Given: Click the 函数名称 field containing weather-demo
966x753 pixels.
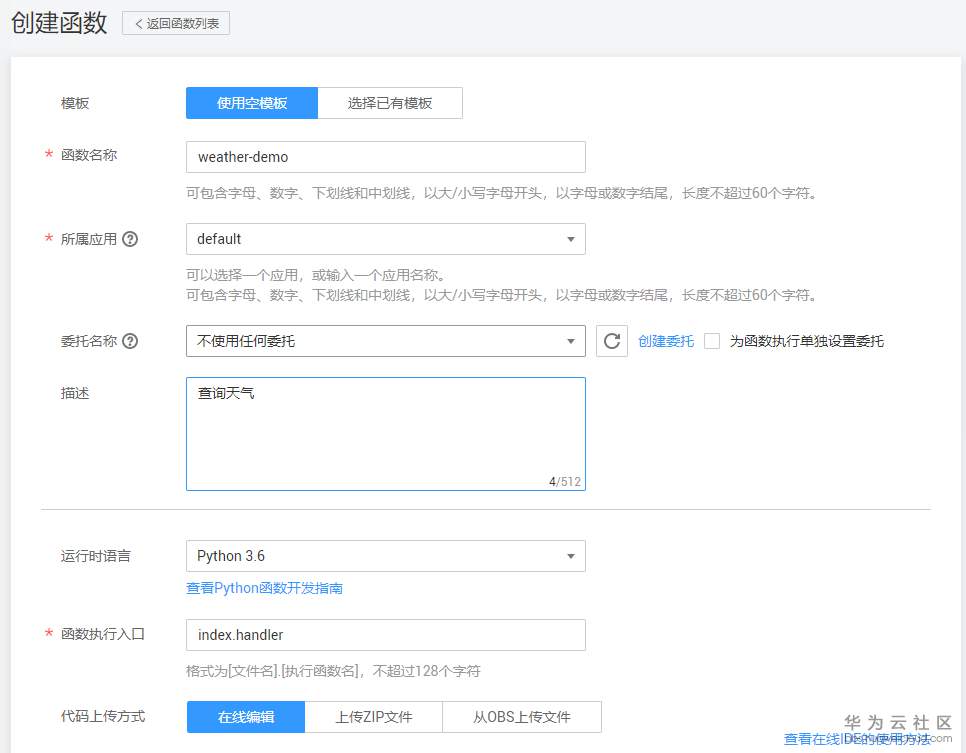Looking at the screenshot, I should point(386,157).
